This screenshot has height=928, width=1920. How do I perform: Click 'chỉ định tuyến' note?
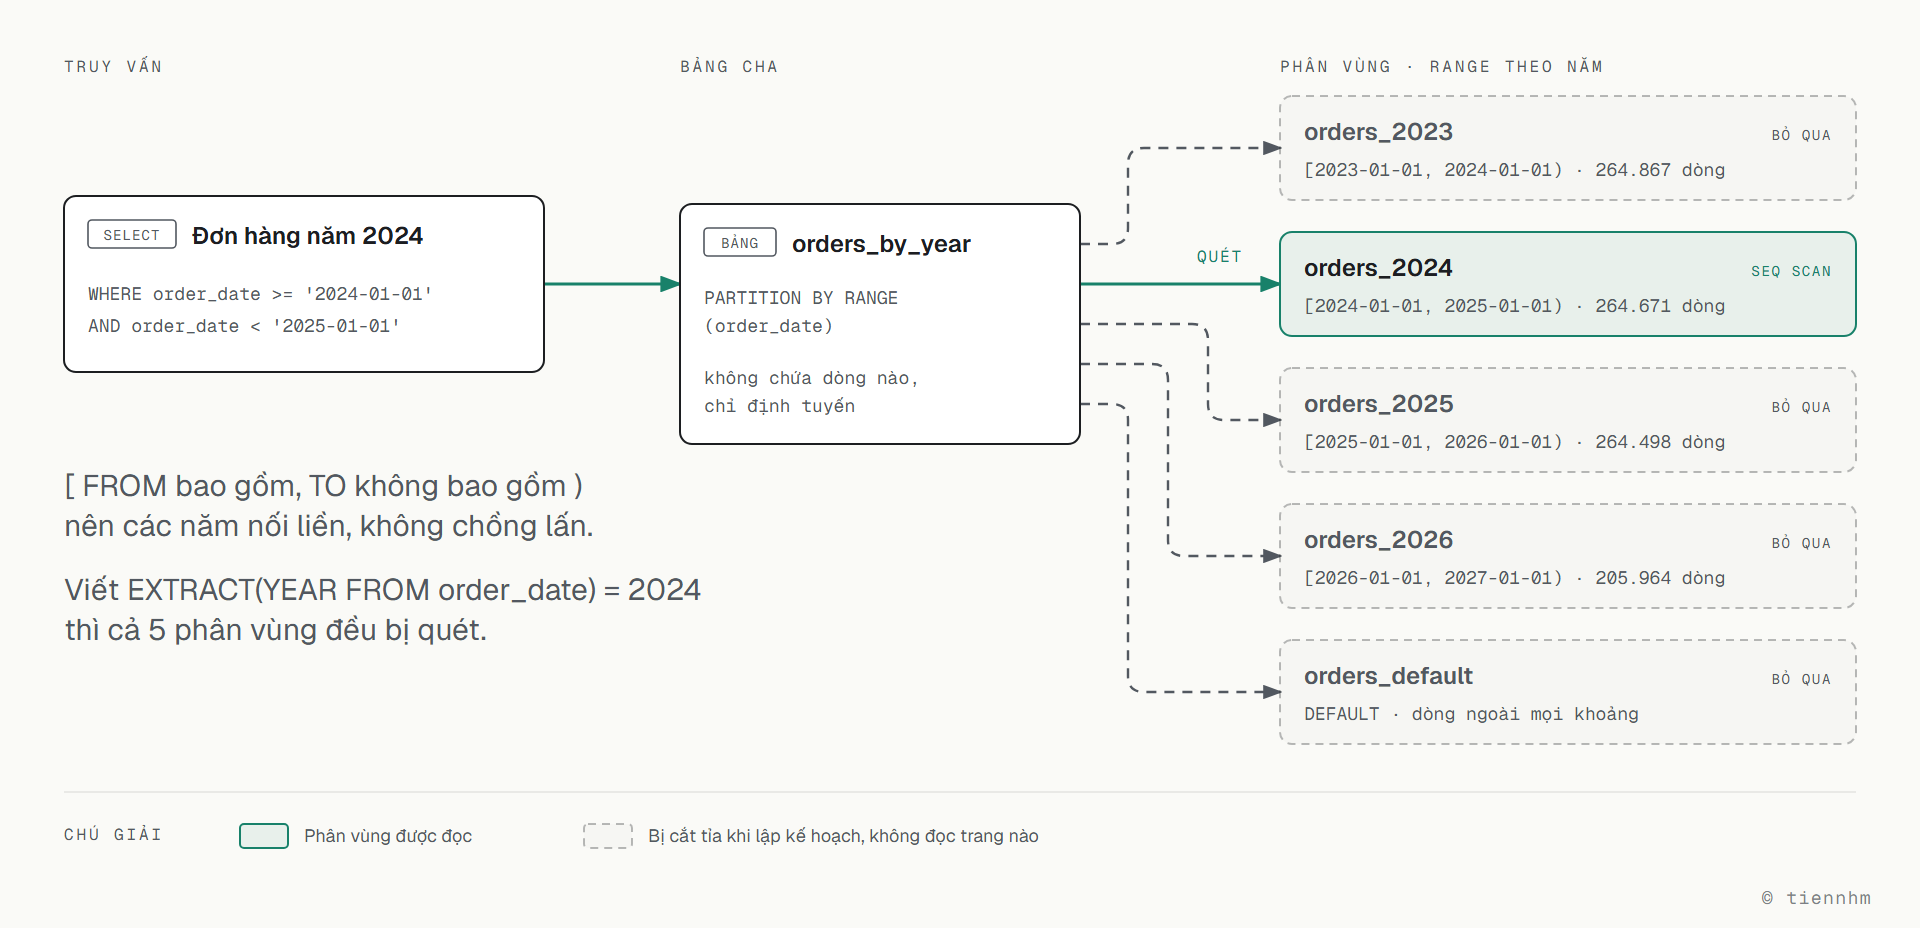pyautogui.click(x=779, y=406)
